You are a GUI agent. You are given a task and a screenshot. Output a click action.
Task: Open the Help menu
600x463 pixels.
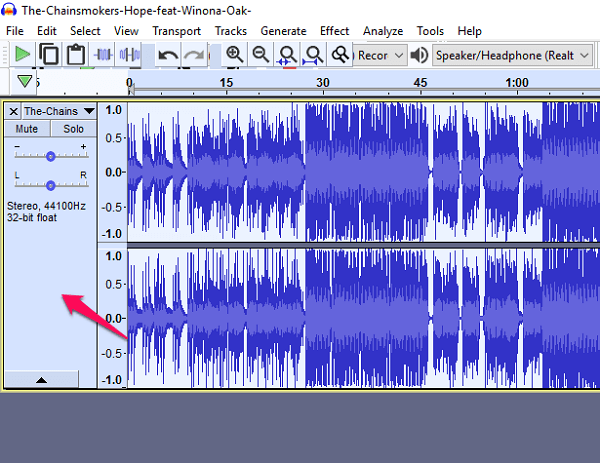coord(470,31)
